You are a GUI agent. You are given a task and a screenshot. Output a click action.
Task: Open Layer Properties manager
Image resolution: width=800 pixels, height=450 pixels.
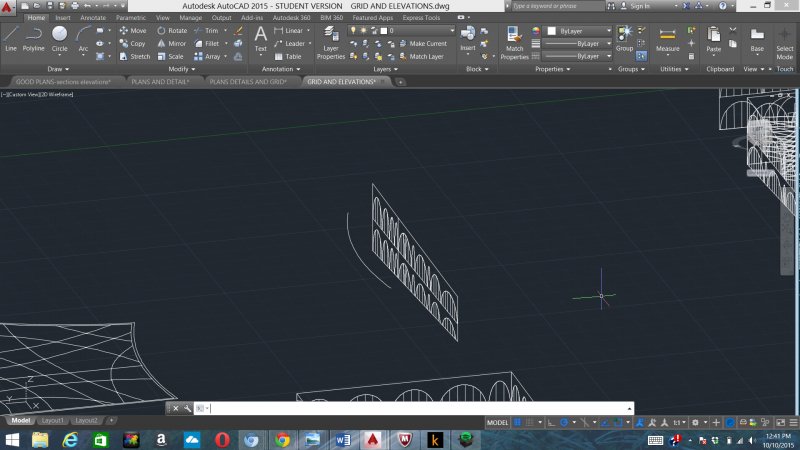point(330,40)
